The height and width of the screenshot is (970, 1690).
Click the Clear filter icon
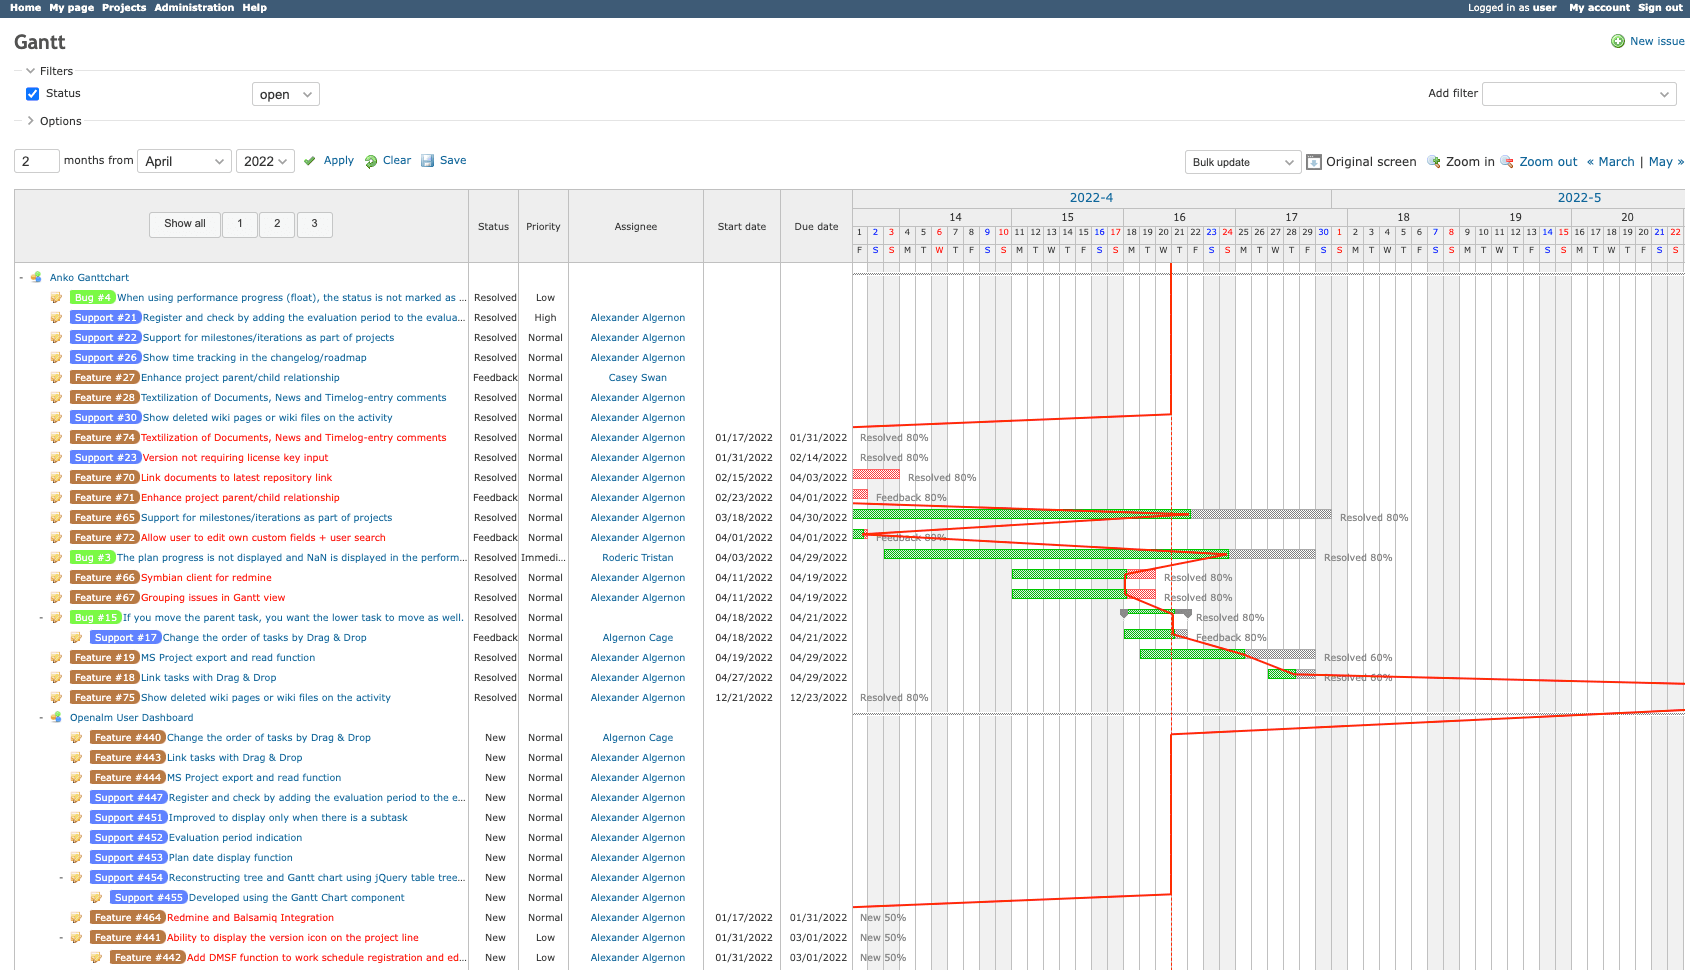370,160
